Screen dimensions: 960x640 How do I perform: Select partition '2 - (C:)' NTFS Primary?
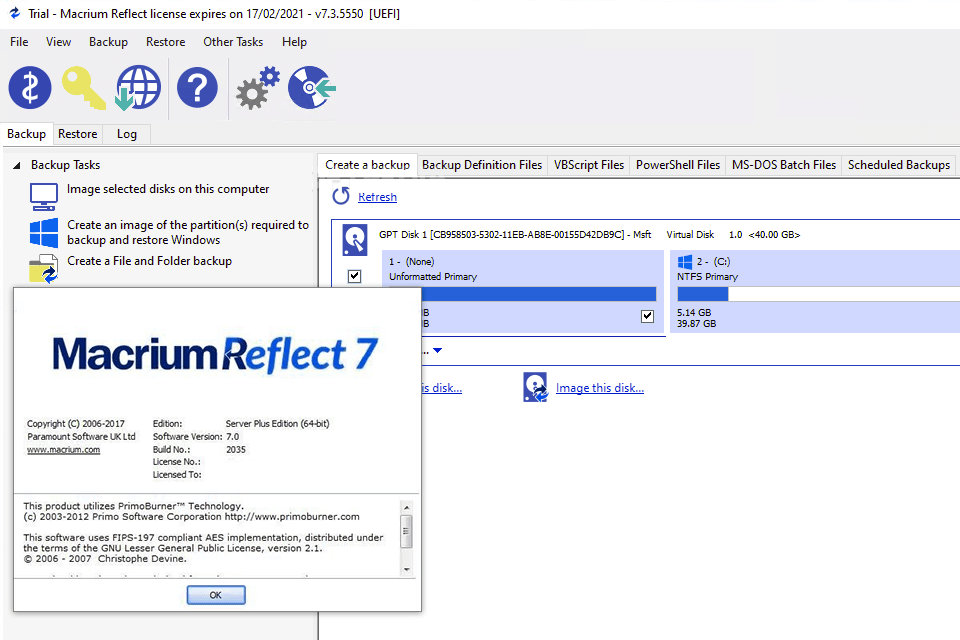tap(815, 292)
